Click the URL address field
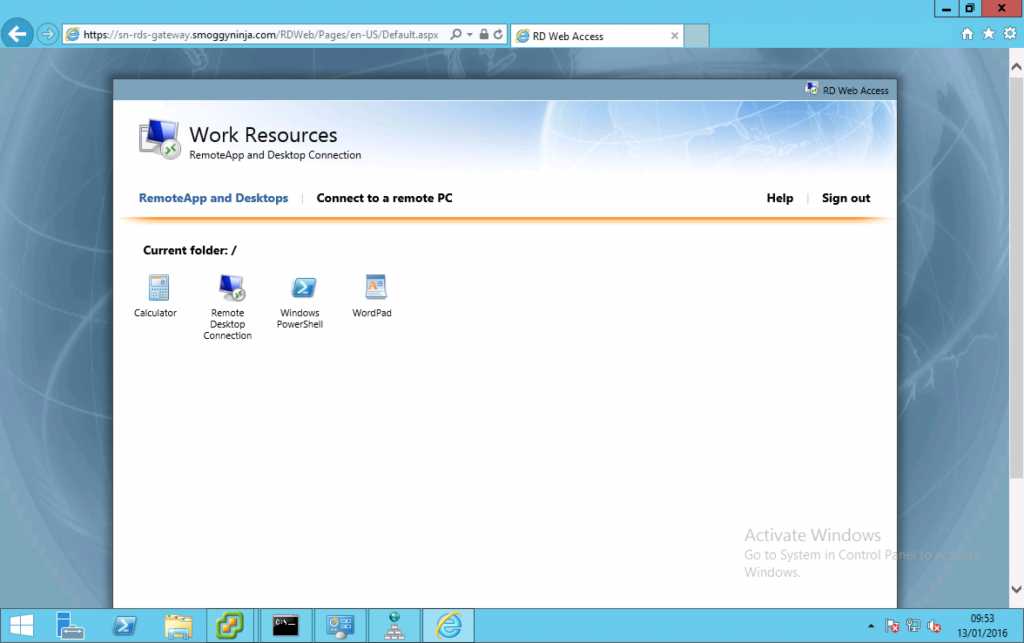This screenshot has height=643, width=1024. 261,35
